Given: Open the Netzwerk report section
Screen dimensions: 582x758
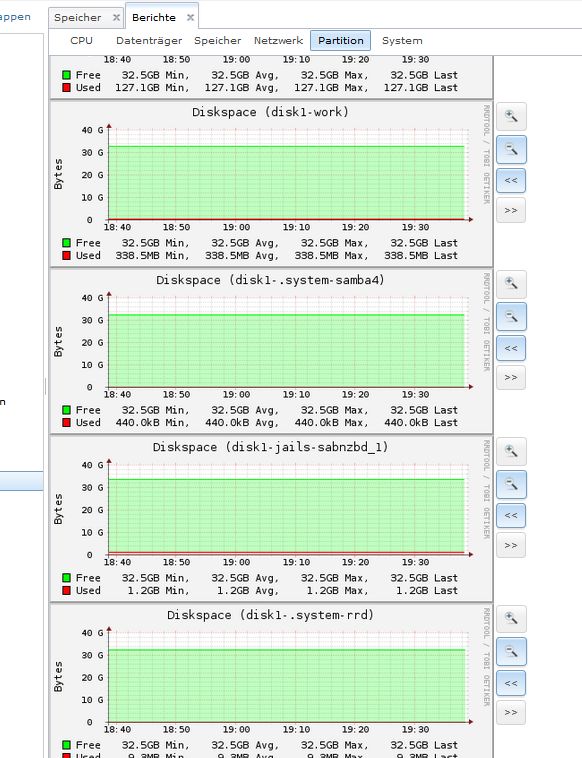Looking at the screenshot, I should pyautogui.click(x=278, y=41).
